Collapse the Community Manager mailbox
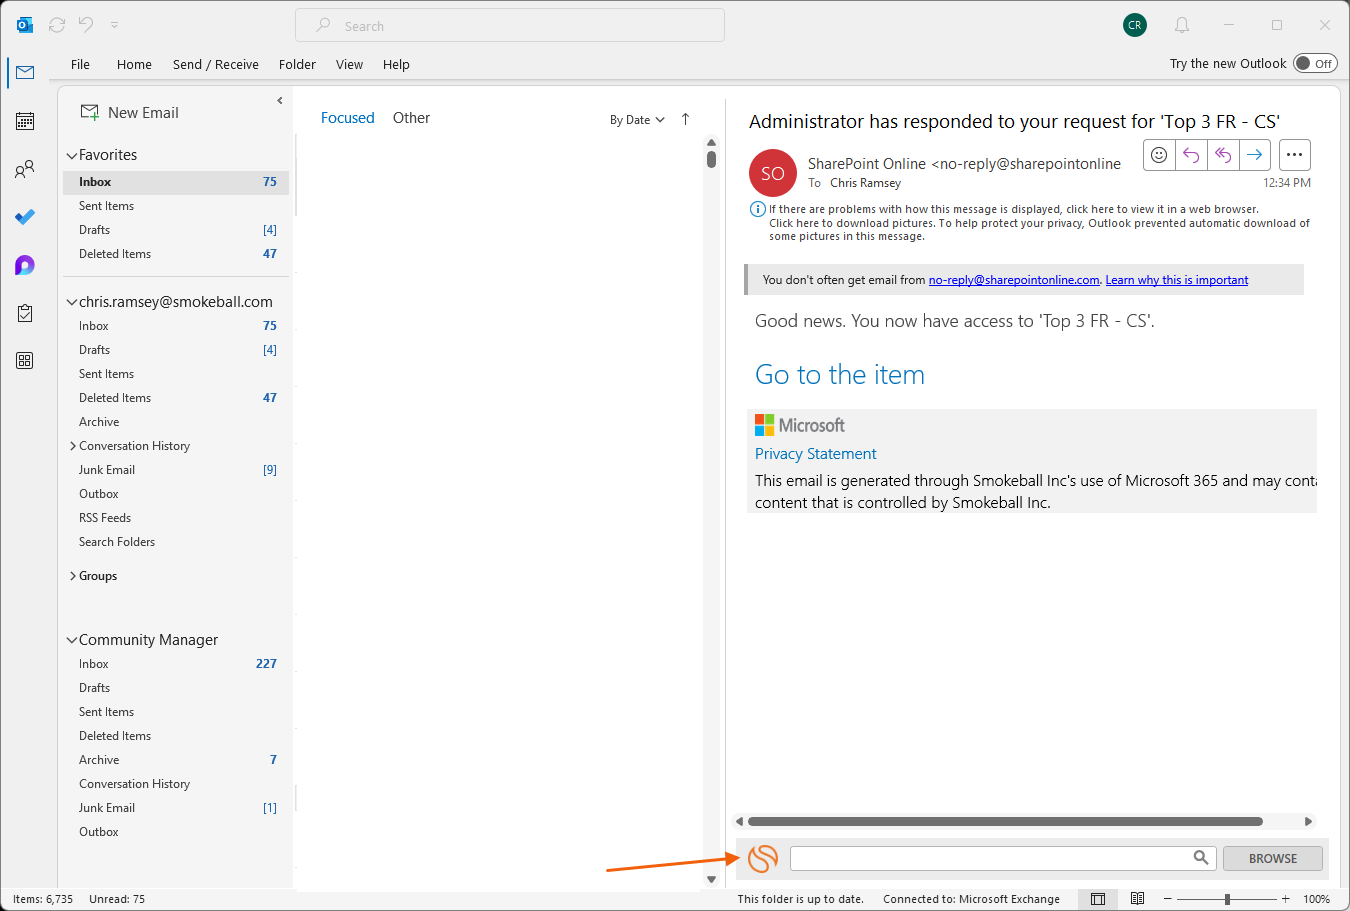This screenshot has height=911, width=1350. pyautogui.click(x=72, y=640)
